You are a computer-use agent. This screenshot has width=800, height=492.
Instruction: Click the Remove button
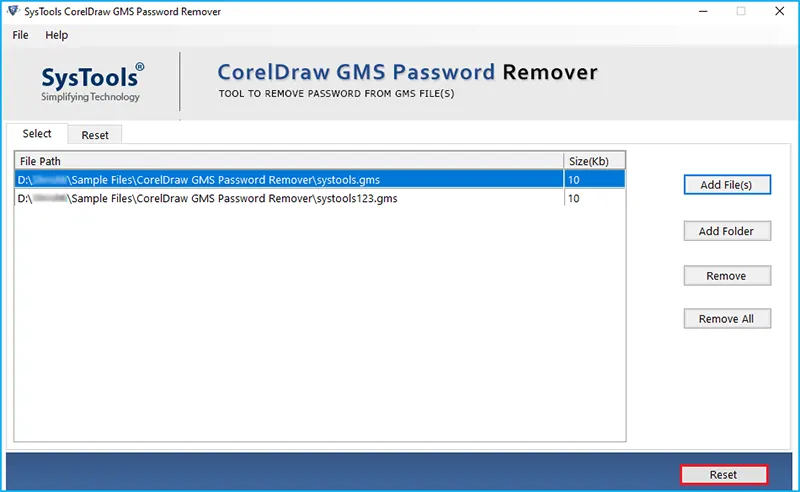point(727,276)
